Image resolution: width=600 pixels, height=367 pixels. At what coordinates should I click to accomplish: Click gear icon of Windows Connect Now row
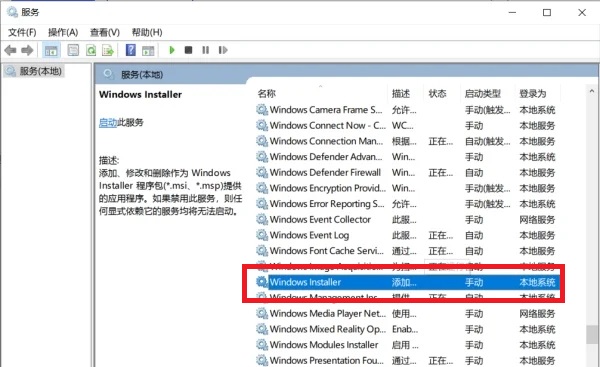(x=262, y=126)
